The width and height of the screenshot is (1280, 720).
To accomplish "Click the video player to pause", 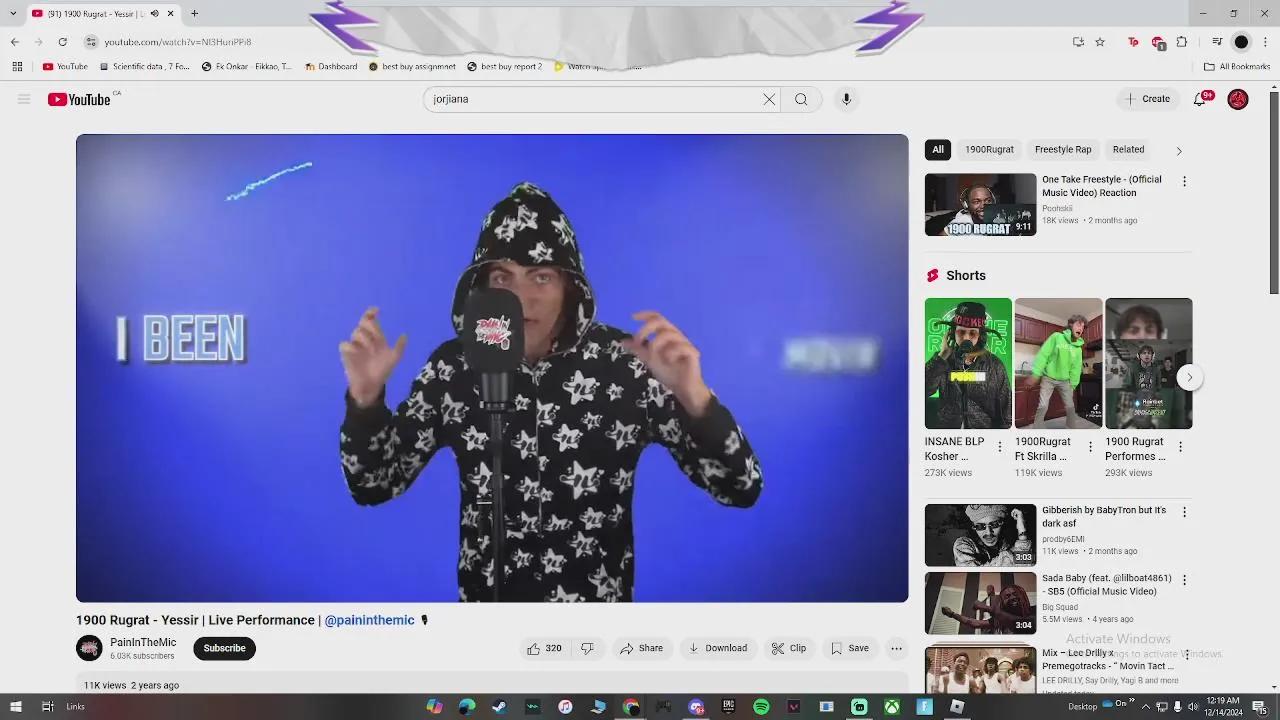I will coord(492,368).
